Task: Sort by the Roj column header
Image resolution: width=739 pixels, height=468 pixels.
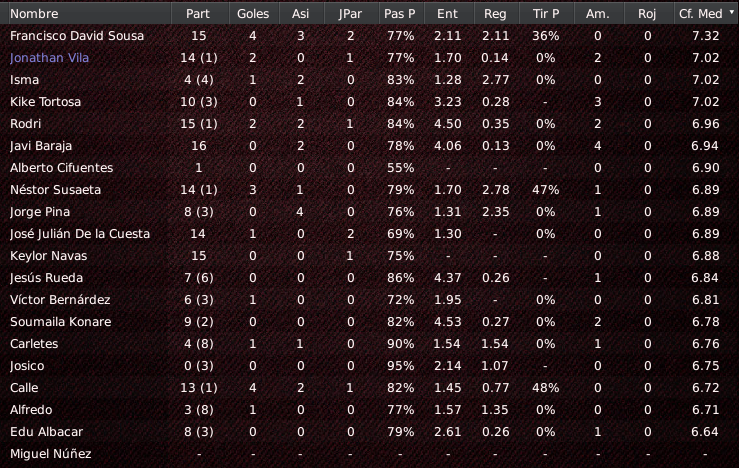Action: (649, 14)
